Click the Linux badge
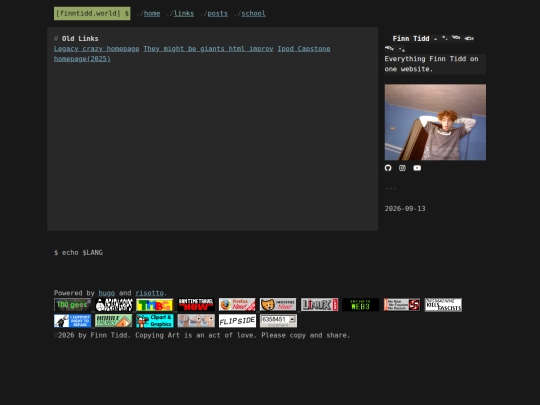The width and height of the screenshot is (540, 405). pos(320,304)
